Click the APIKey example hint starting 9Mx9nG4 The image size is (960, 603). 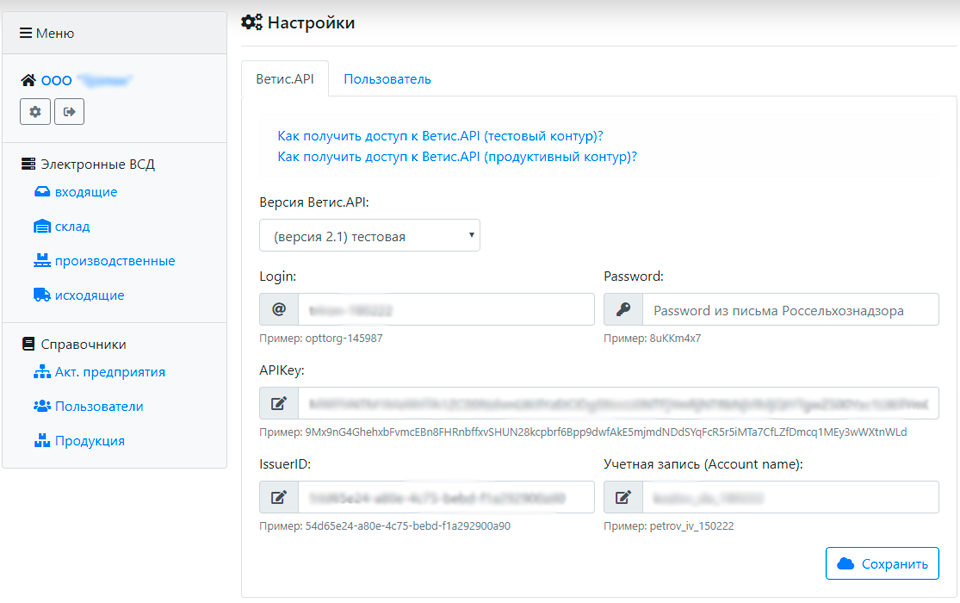pos(583,432)
